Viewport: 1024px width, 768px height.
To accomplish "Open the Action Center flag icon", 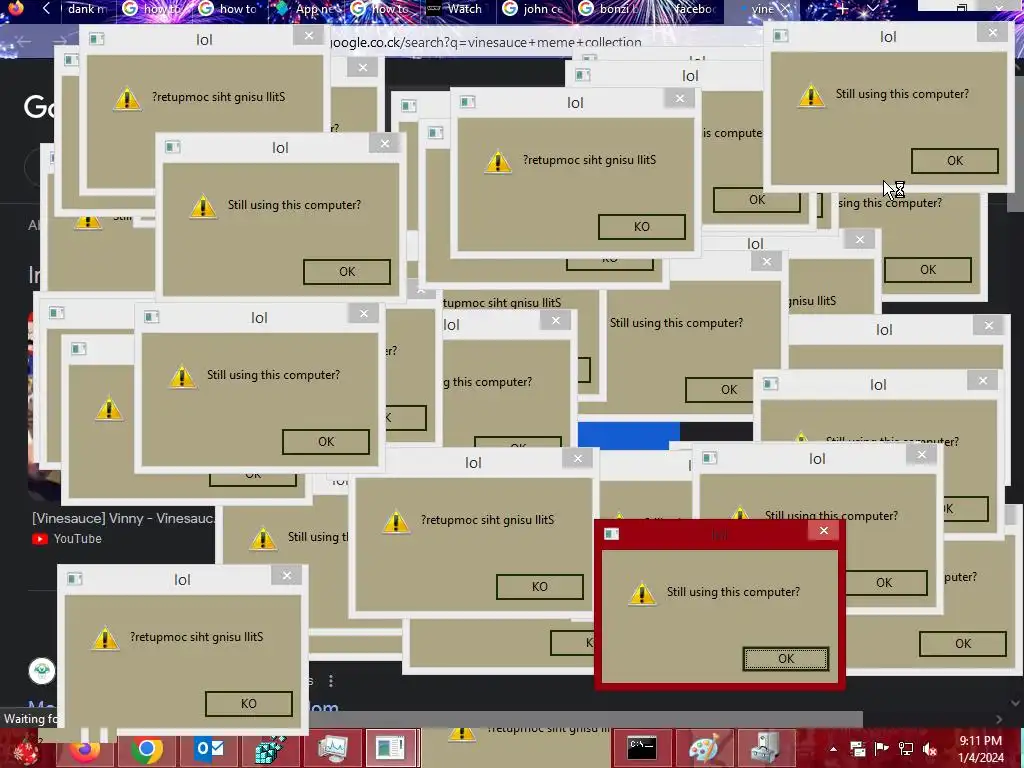I will (882, 749).
